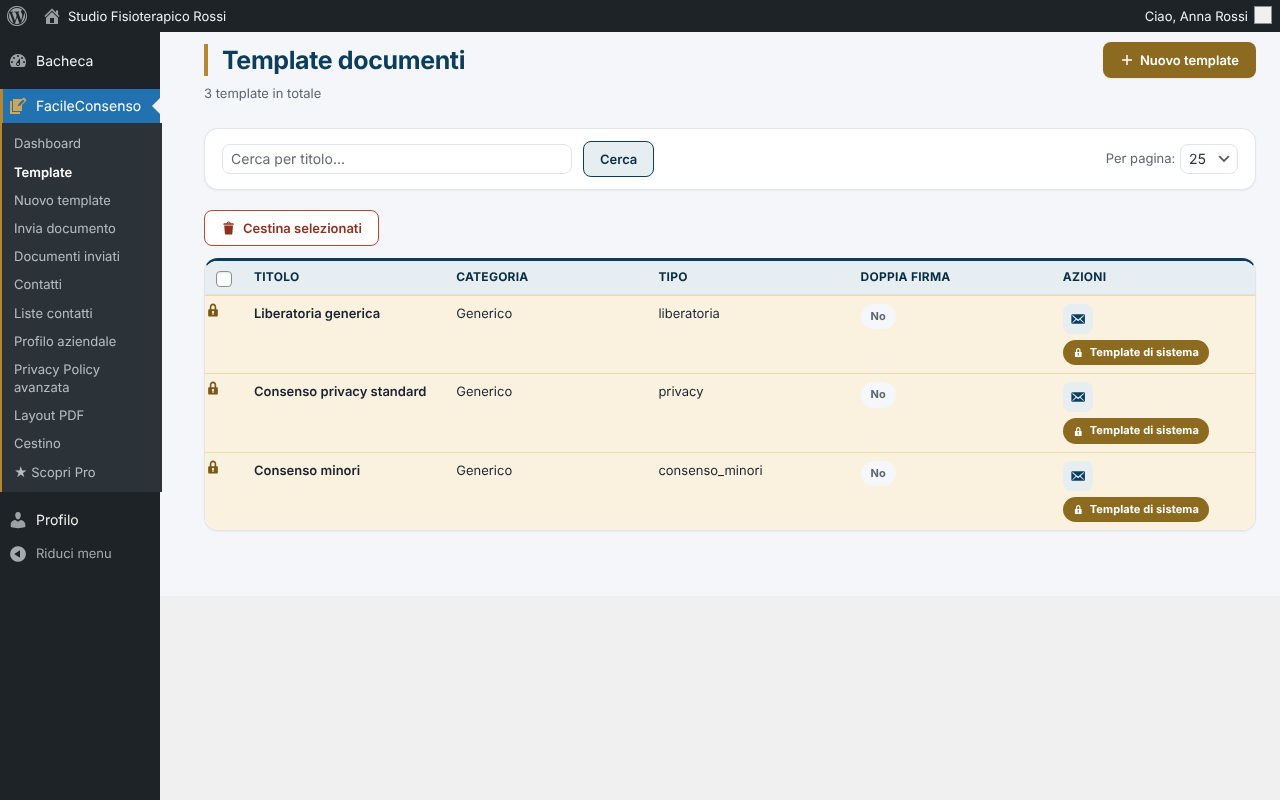Tick the select-all checkbox in table header
This screenshot has height=800, width=1280.
click(224, 279)
